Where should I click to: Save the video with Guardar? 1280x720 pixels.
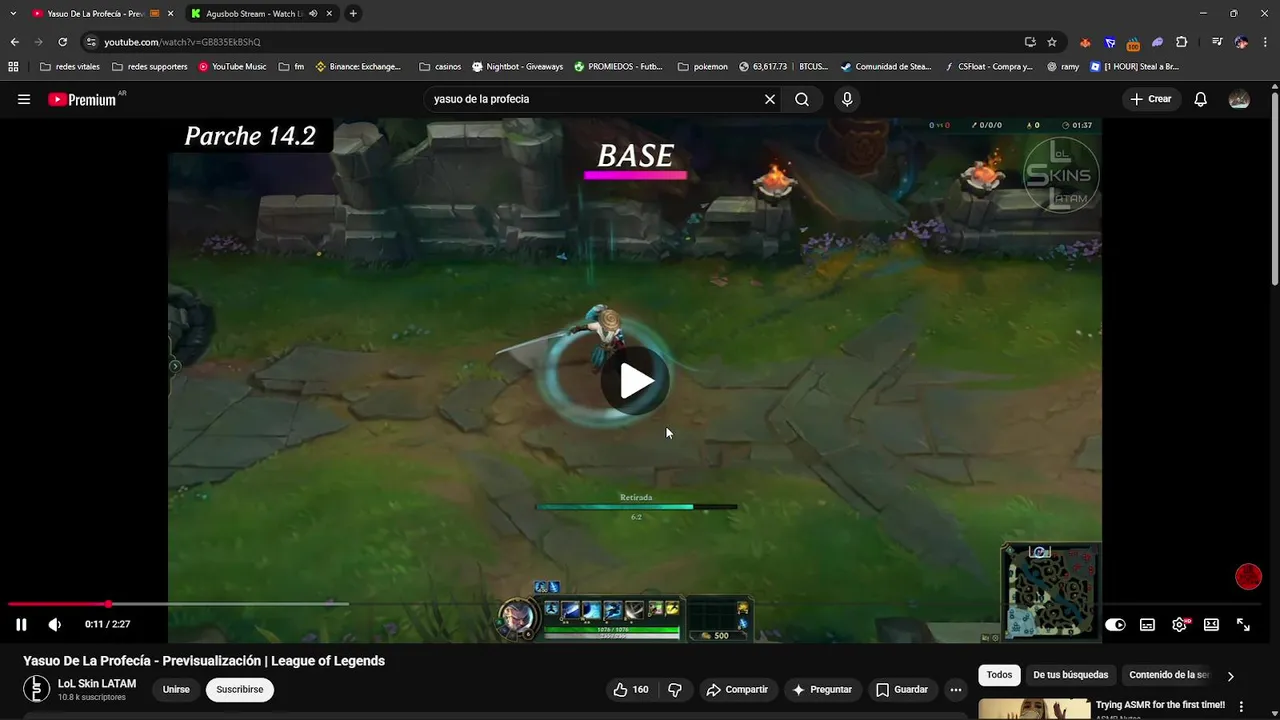[902, 689]
